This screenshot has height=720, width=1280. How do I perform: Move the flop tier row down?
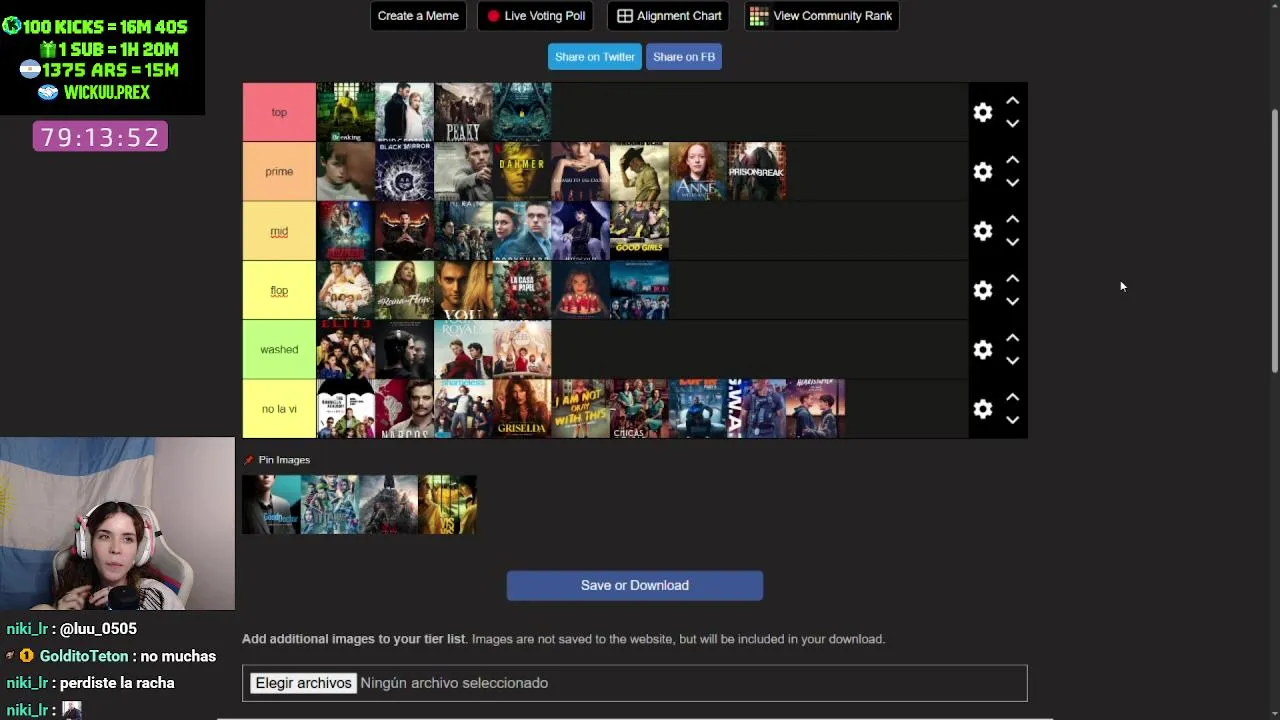[x=1012, y=302]
